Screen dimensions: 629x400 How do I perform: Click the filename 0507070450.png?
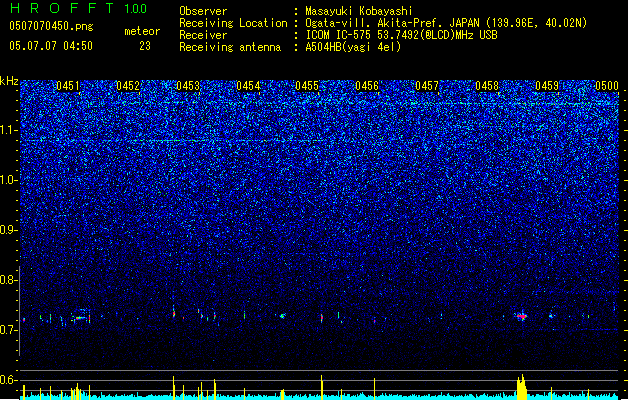(51, 26)
